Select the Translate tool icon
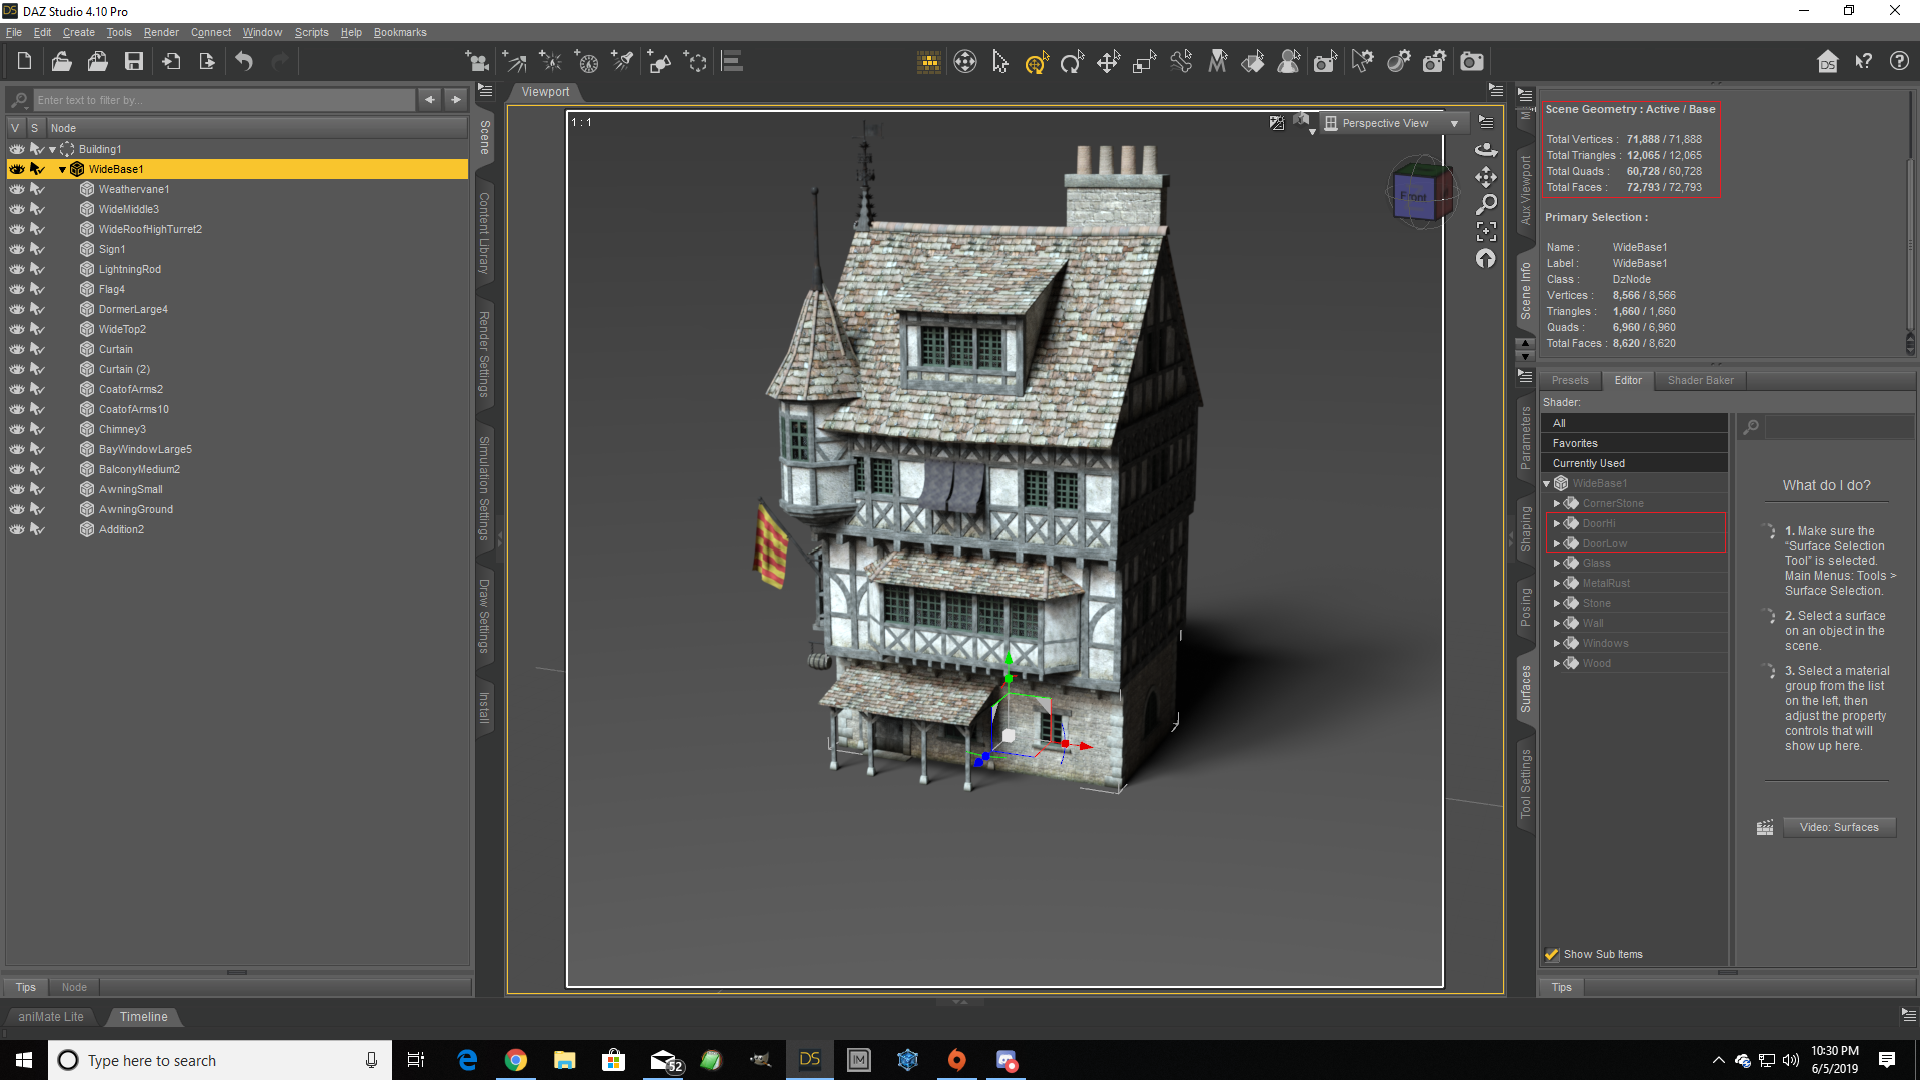 [x=1108, y=62]
